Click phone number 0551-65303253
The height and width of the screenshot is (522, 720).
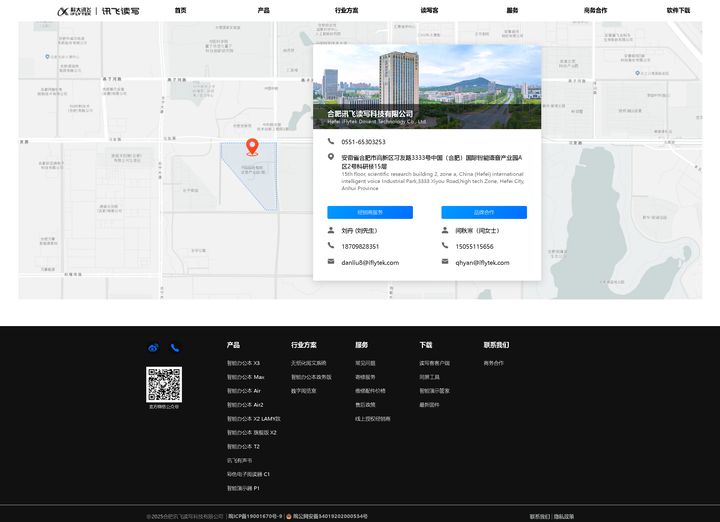tap(363, 142)
